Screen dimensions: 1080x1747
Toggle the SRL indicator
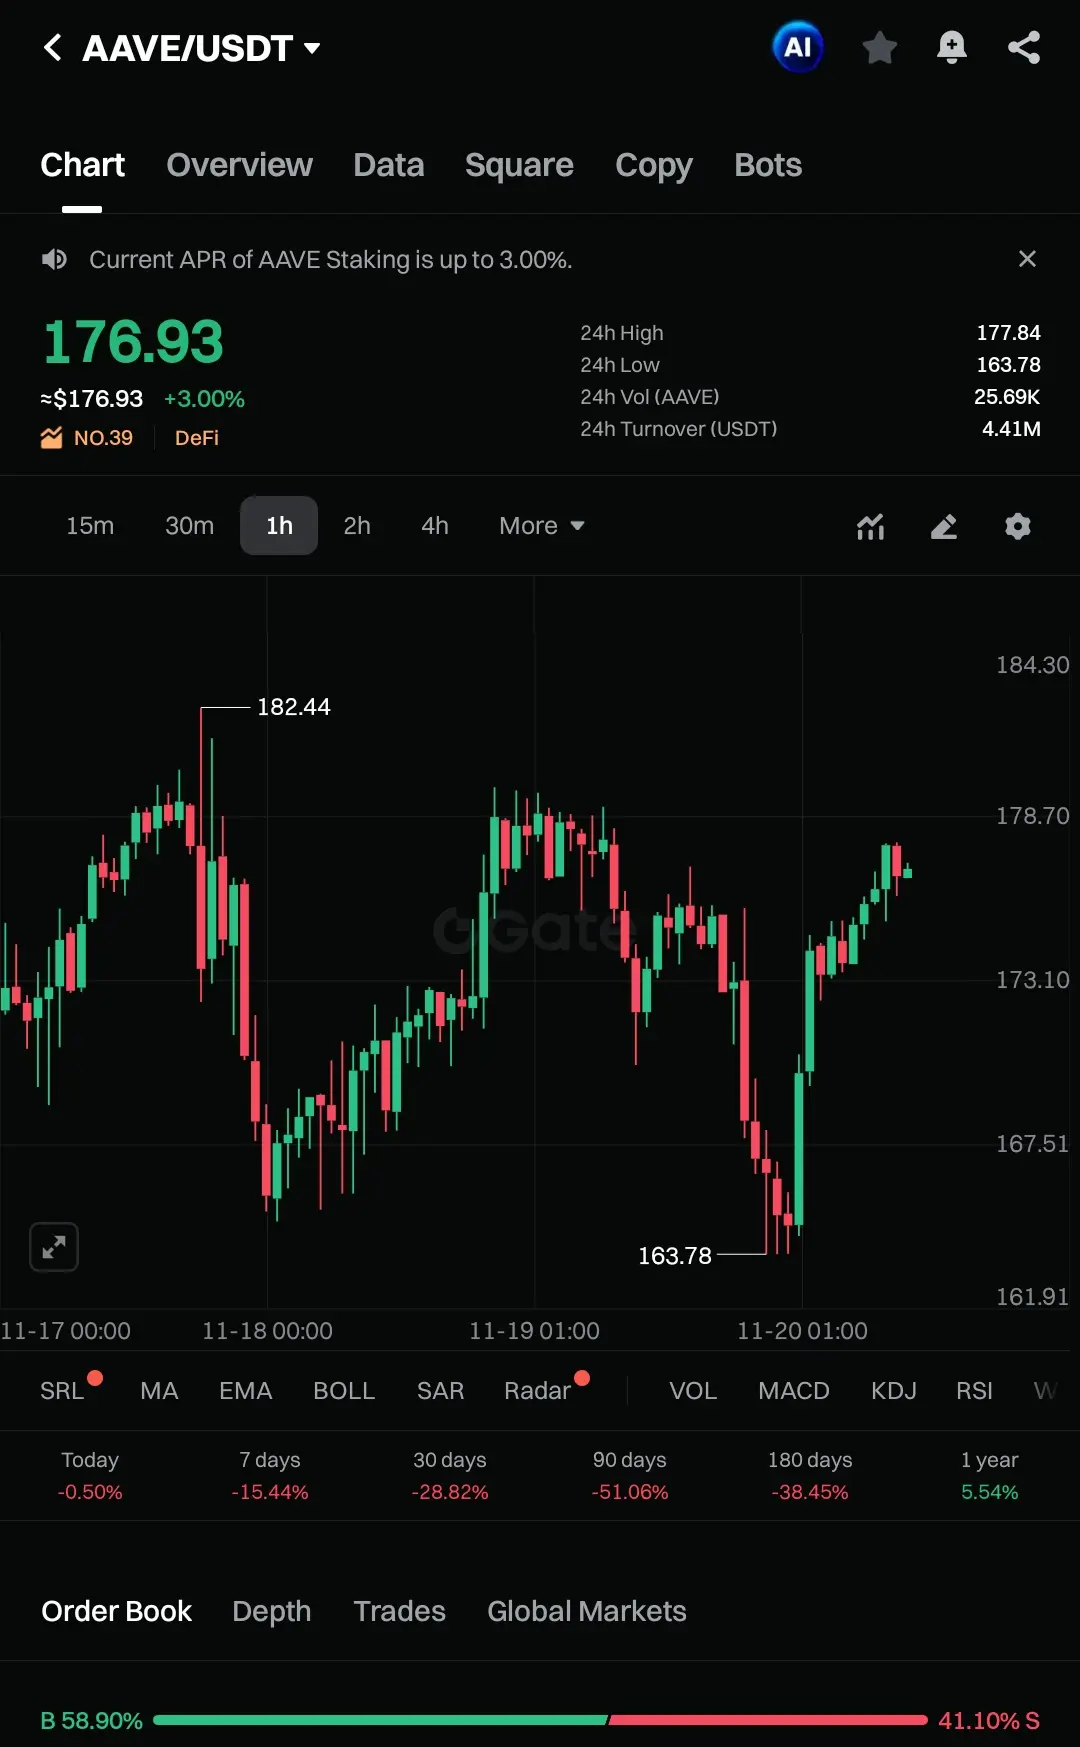pyautogui.click(x=62, y=1391)
